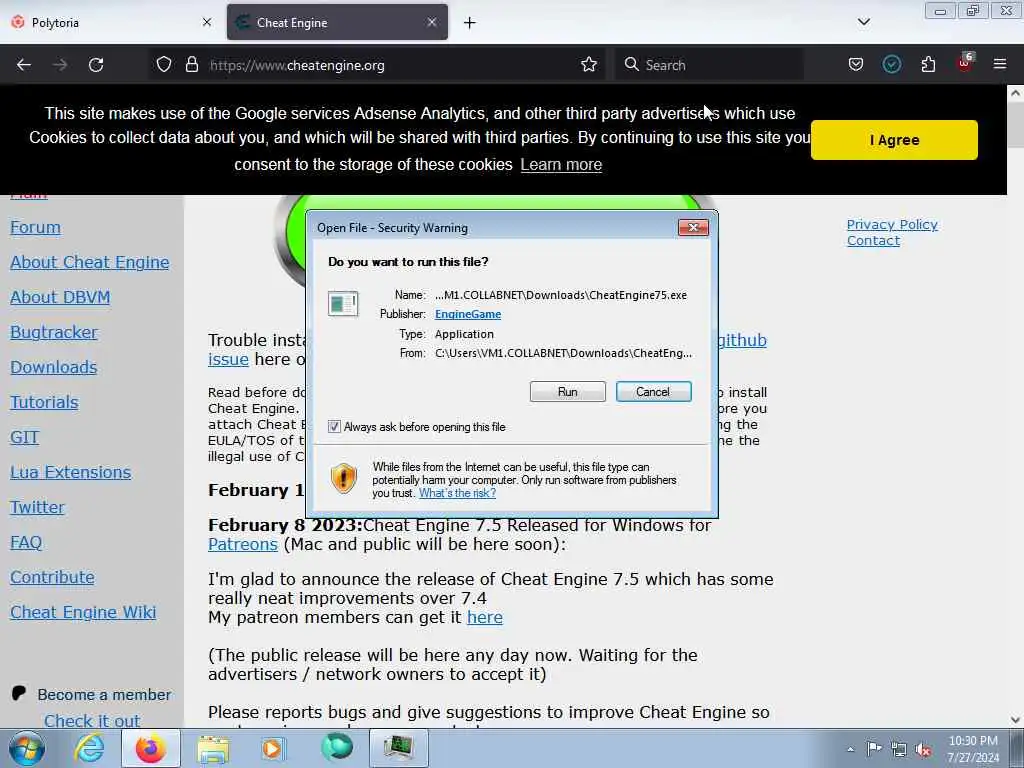
Task: Open the monitor application taskbar item
Action: click(398, 748)
